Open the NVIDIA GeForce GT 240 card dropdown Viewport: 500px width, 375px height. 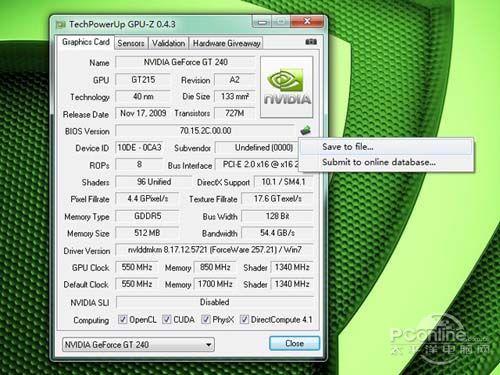(x=138, y=345)
